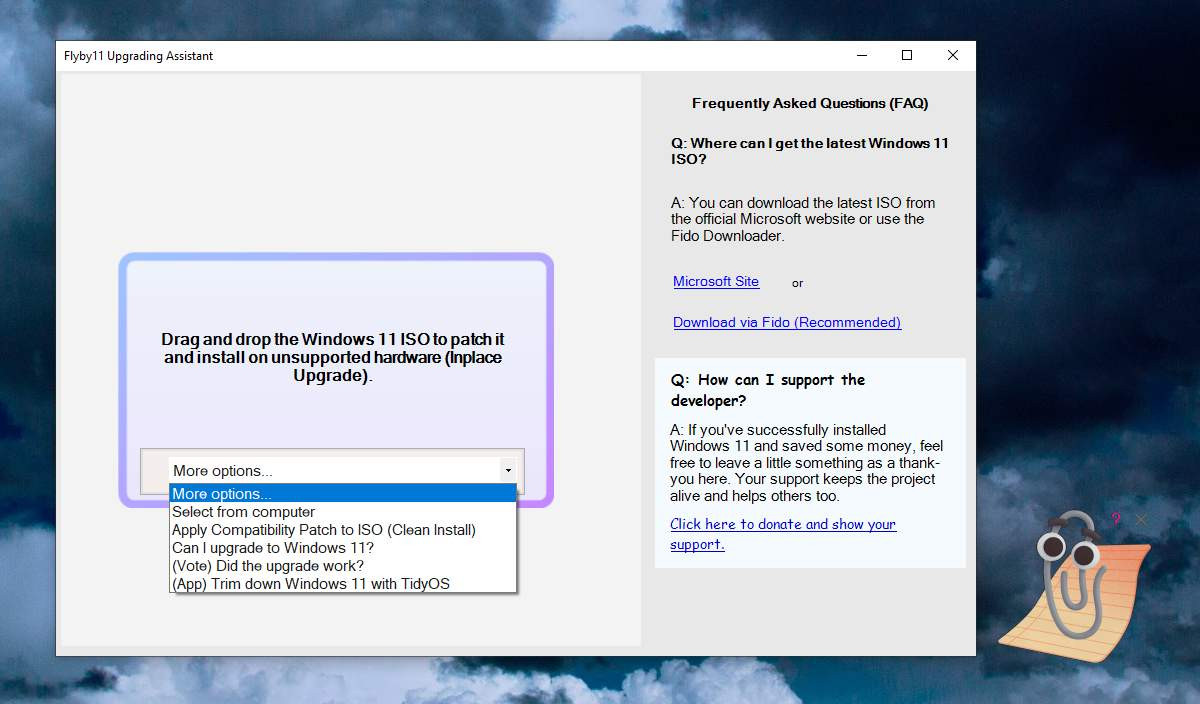The height and width of the screenshot is (704, 1200).
Task: Open the 'Microsoft Site' link
Action: tap(716, 281)
